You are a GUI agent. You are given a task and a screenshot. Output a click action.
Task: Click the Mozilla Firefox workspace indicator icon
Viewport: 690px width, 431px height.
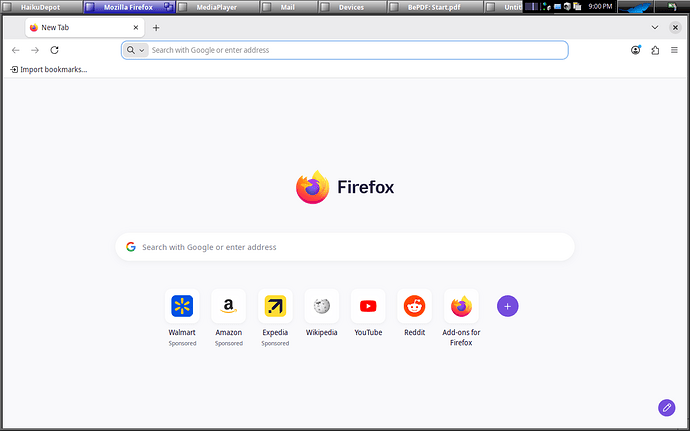click(x=168, y=7)
